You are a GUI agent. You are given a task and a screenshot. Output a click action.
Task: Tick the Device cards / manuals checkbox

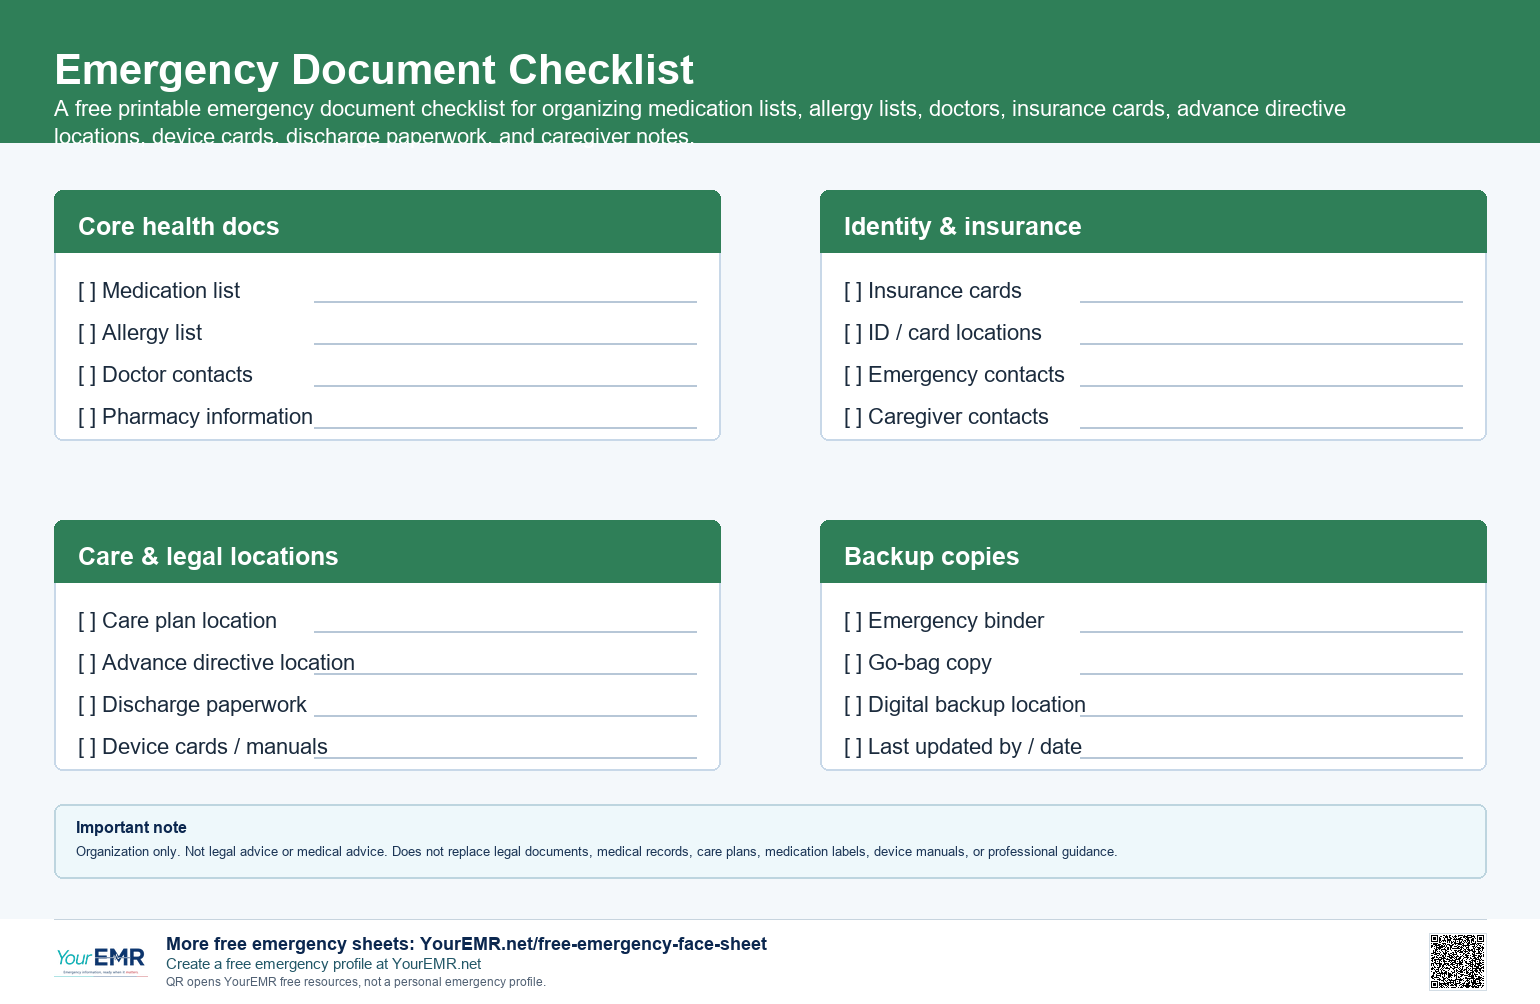[87, 747]
